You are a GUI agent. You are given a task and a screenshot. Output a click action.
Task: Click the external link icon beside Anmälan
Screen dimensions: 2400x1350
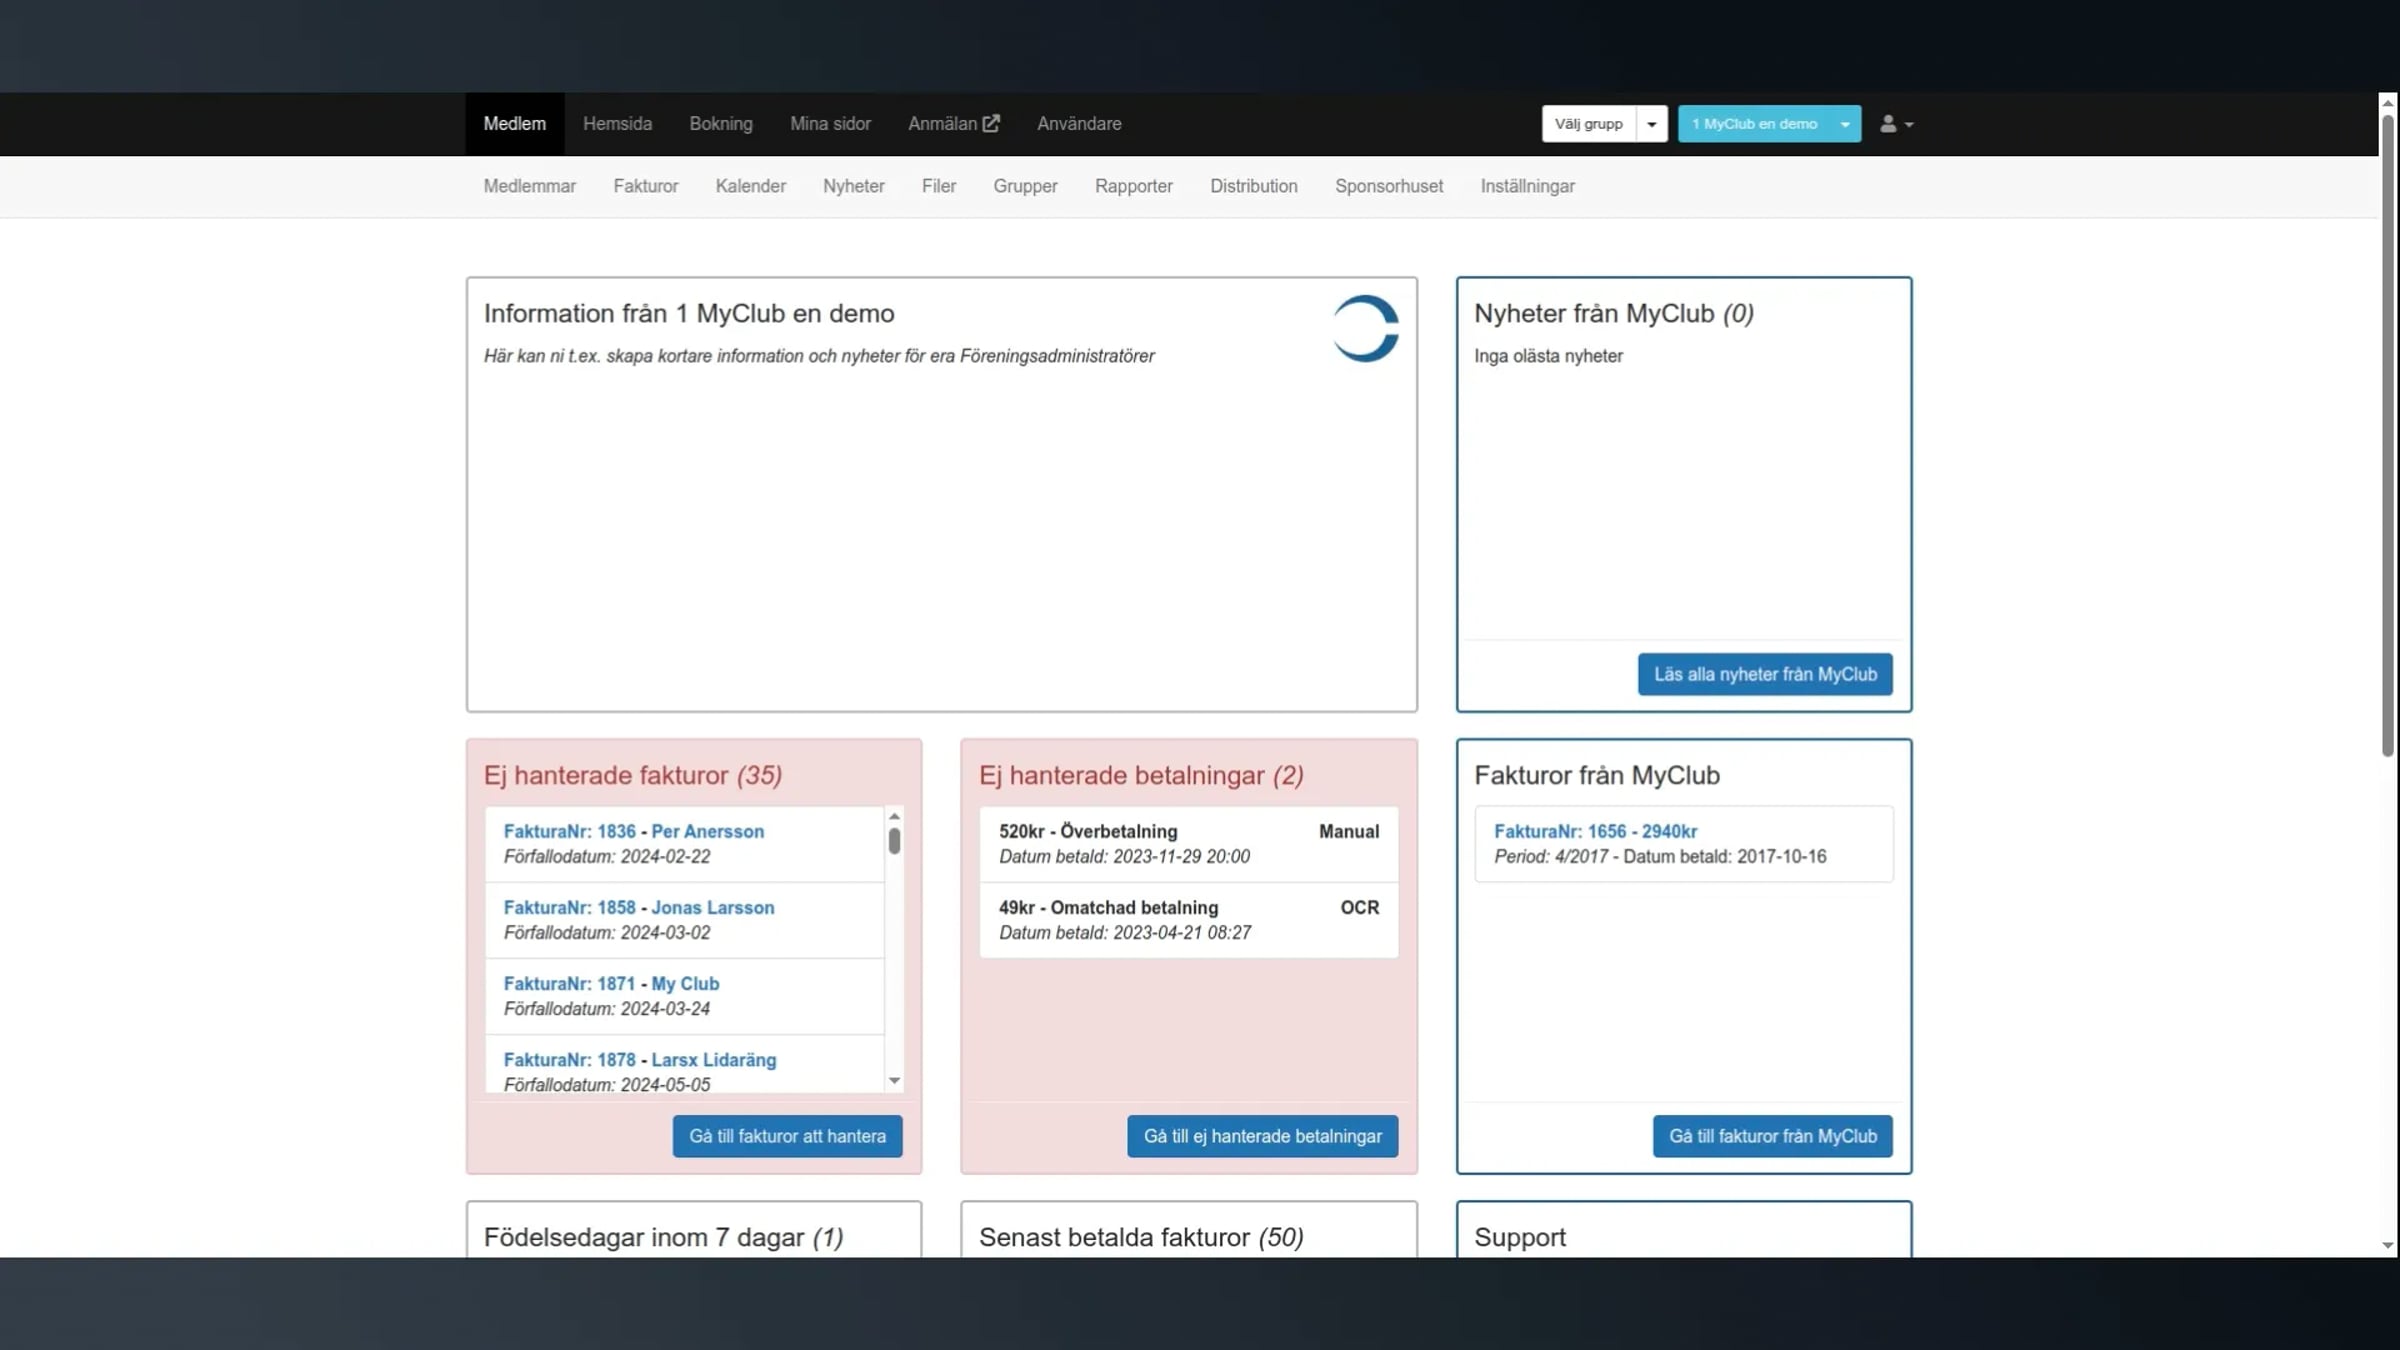pyautogui.click(x=991, y=124)
